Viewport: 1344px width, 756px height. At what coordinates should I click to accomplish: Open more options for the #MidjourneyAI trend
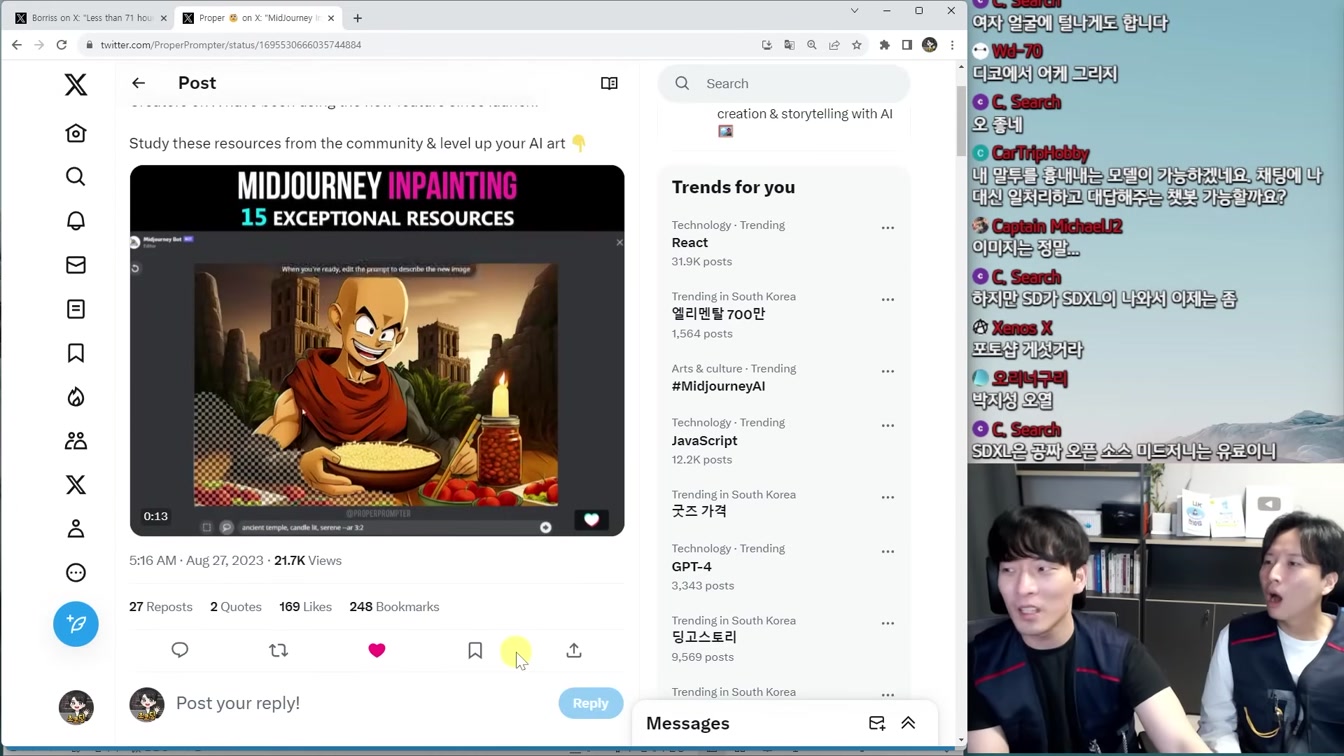coord(888,372)
